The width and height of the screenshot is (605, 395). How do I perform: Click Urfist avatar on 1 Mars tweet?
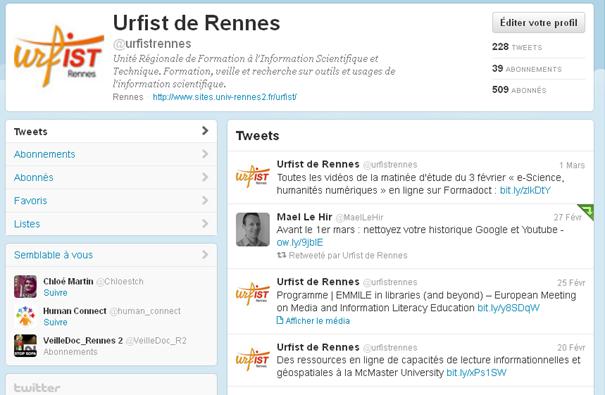(x=253, y=177)
